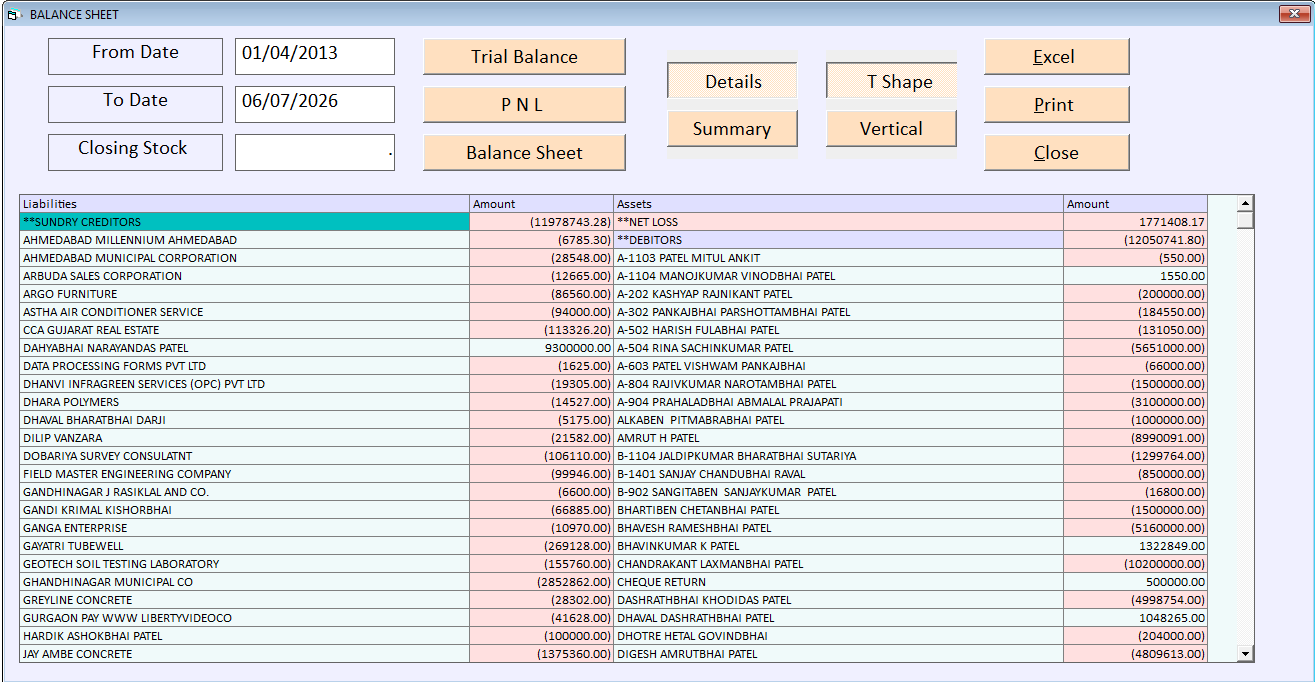Click the Assets column header
1315x682 pixels.
pyautogui.click(x=838, y=204)
